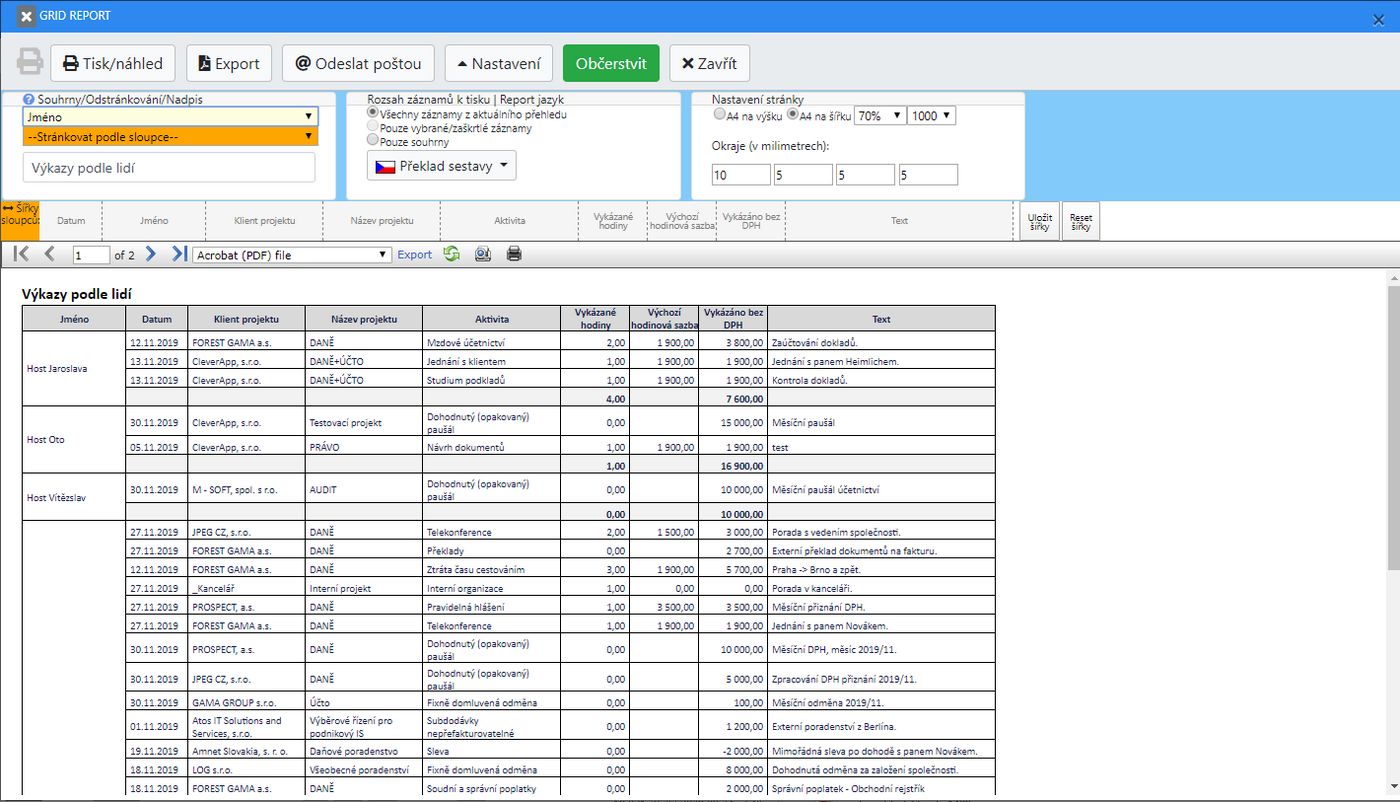1400x802 pixels.
Task: Click 'M - SOFT, spol. s r.o.' client cell
Action: pyautogui.click(x=247, y=490)
